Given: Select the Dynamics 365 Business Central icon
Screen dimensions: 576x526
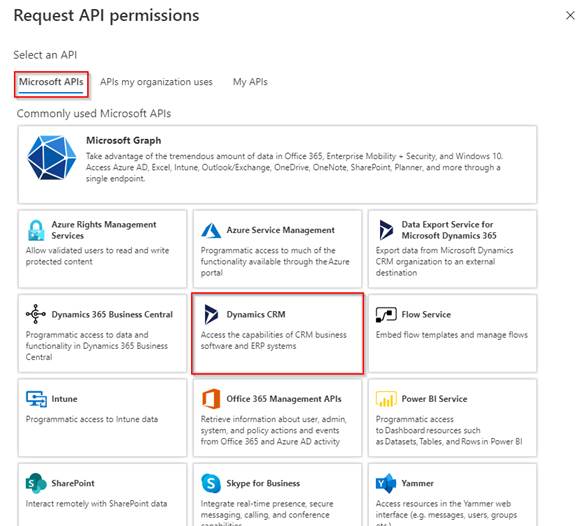Looking at the screenshot, I should click(x=36, y=314).
